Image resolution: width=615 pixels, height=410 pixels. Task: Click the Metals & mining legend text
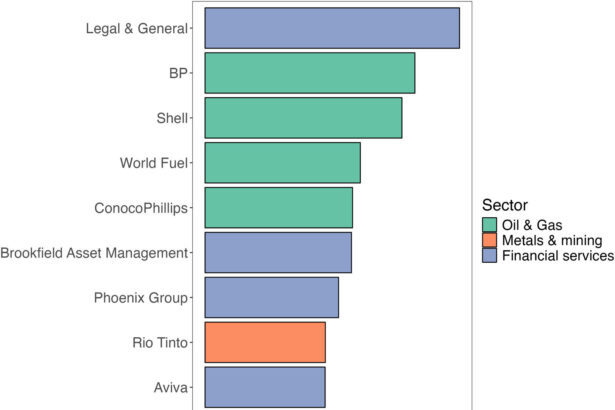pyautogui.click(x=552, y=241)
